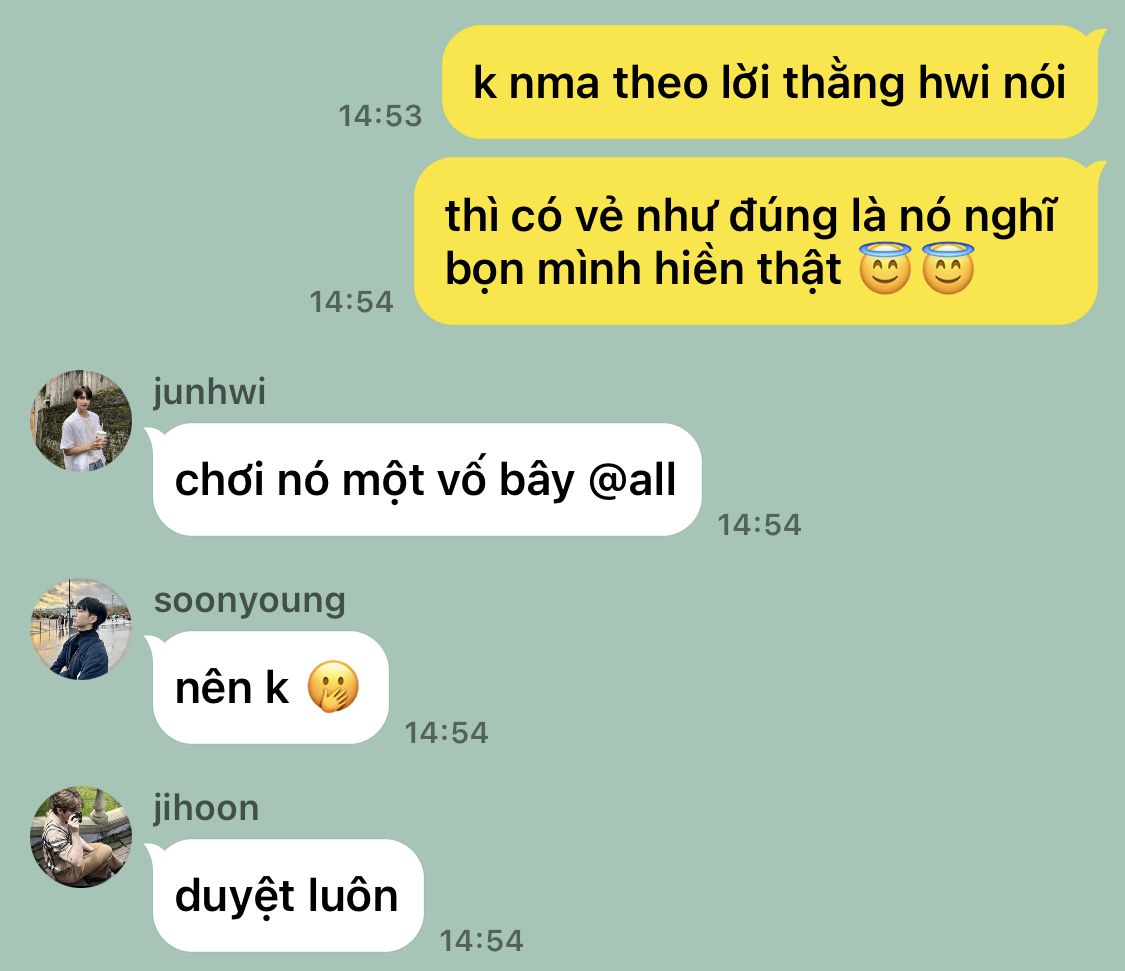Click the timestamp next to soonyoung's message

[446, 733]
